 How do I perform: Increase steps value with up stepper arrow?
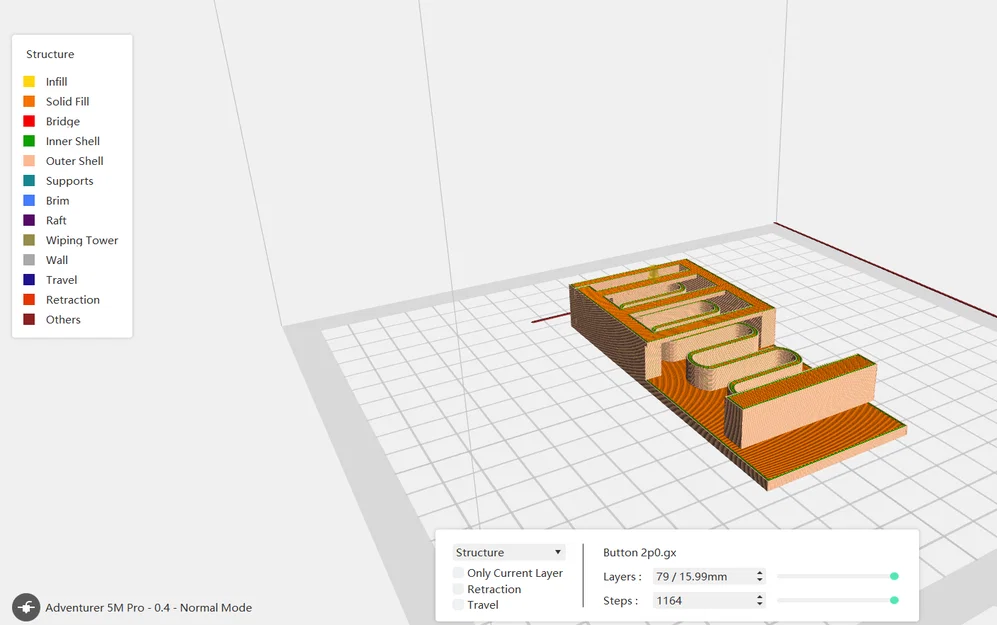coord(759,597)
